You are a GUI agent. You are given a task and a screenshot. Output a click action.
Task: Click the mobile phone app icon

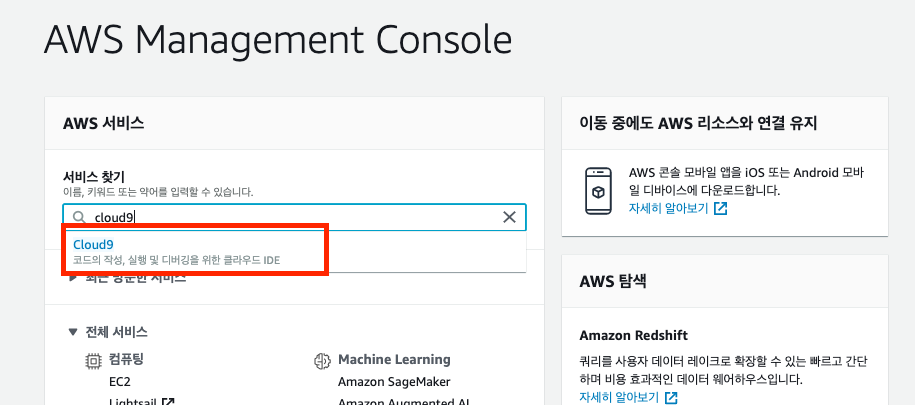598,191
